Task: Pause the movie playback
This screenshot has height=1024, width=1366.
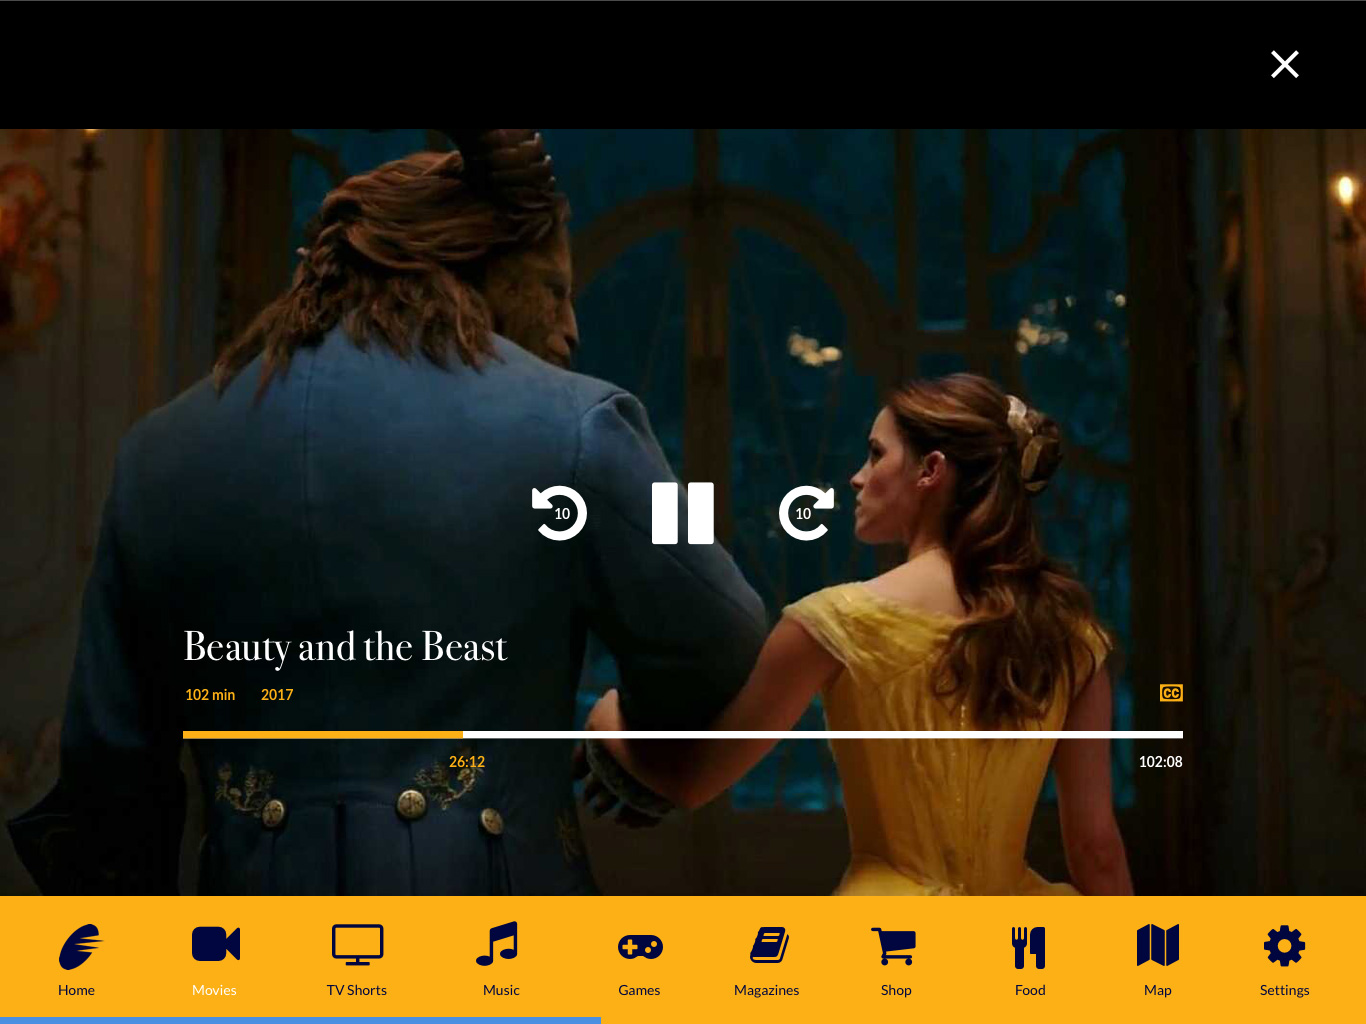Action: [x=683, y=513]
